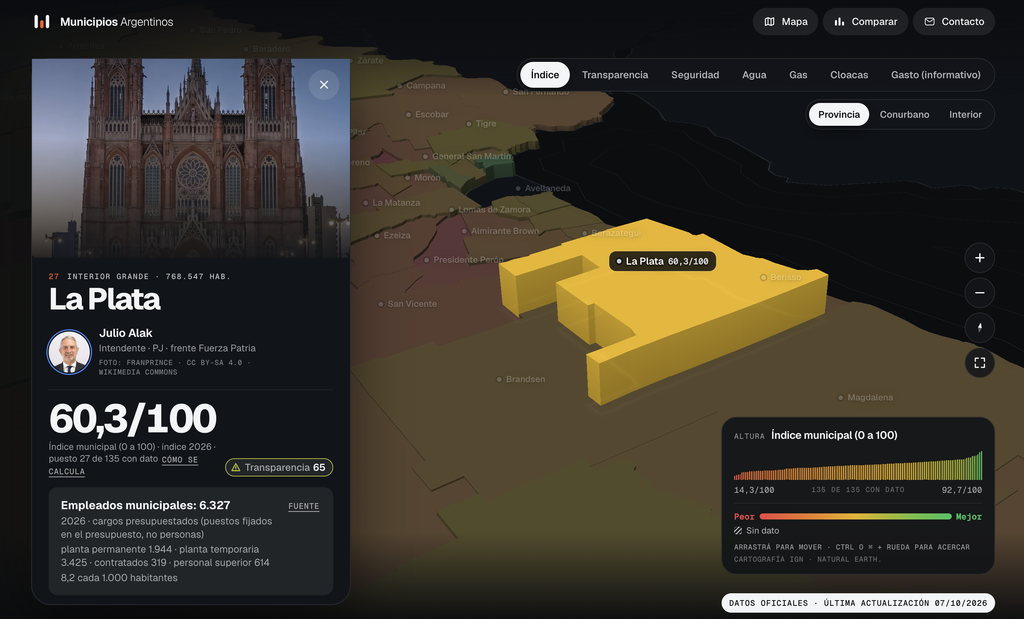This screenshot has width=1024, height=619.
Task: Reset map orientation with compass button
Action: click(x=980, y=328)
